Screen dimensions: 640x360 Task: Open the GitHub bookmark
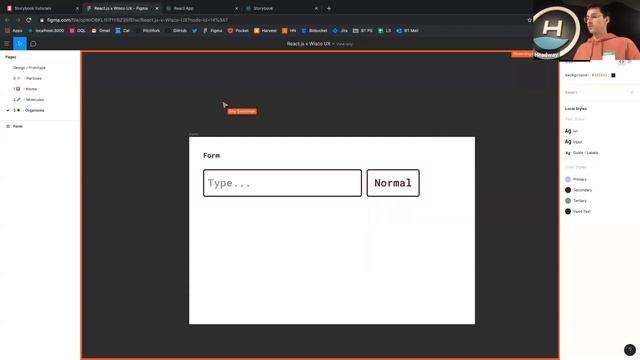pos(176,31)
